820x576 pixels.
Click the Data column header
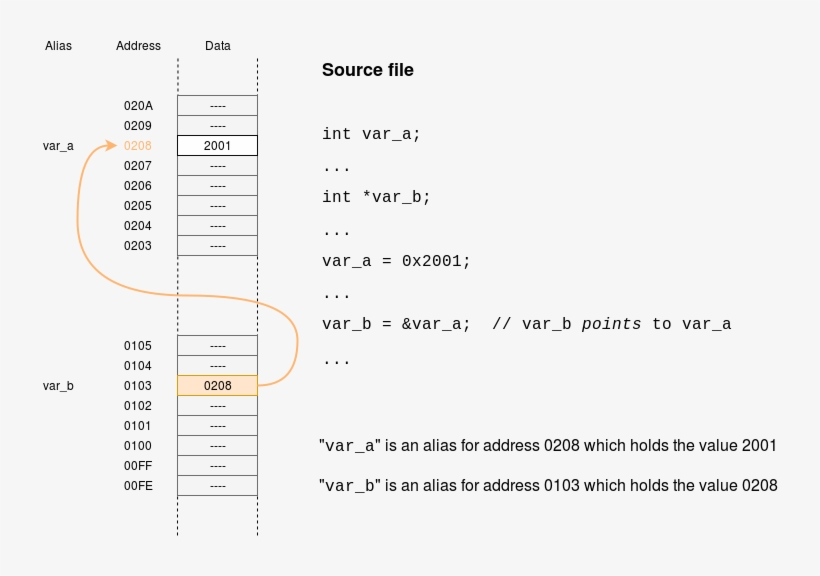(217, 45)
